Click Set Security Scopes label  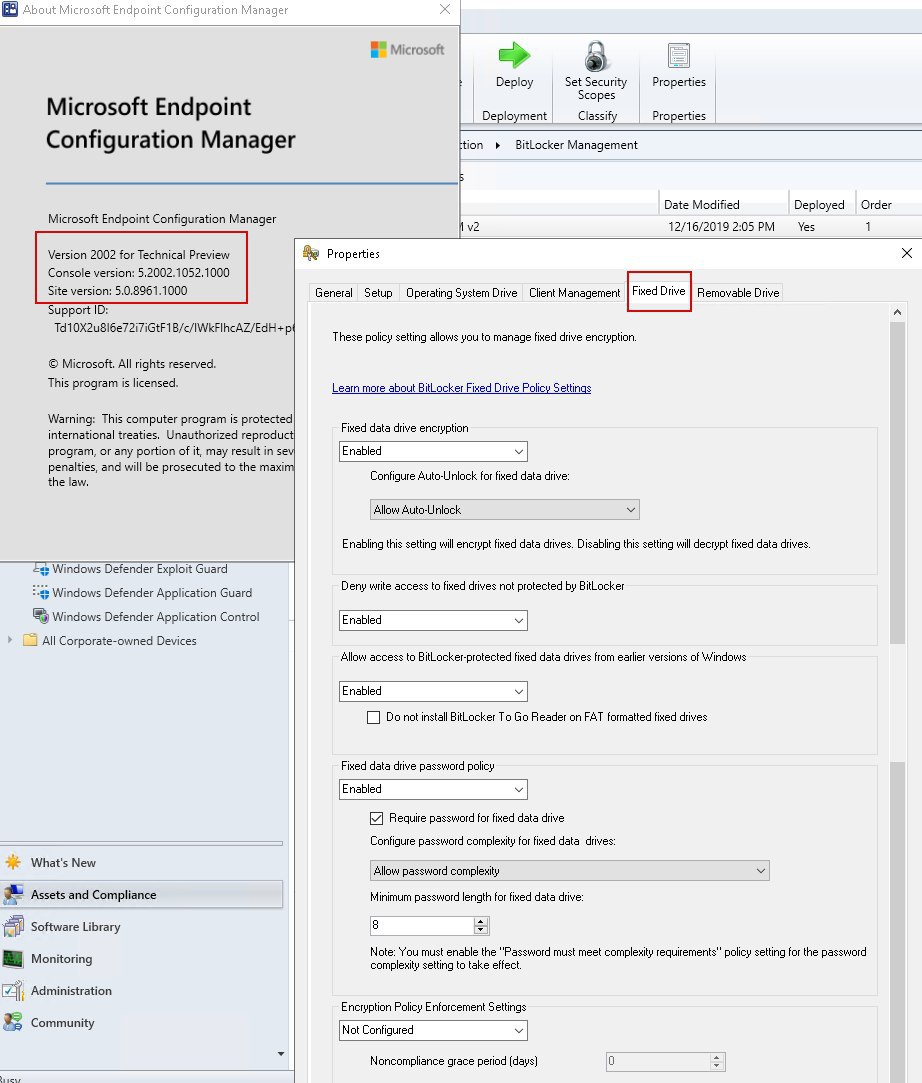pyautogui.click(x=595, y=88)
